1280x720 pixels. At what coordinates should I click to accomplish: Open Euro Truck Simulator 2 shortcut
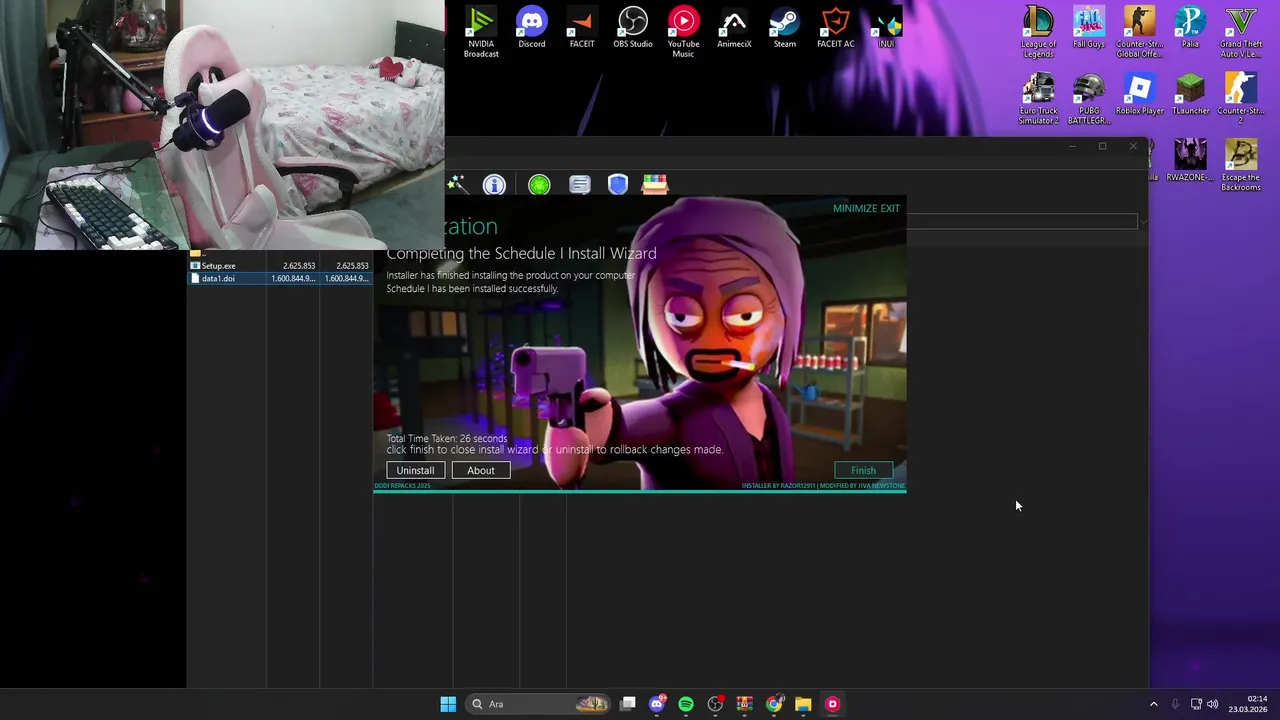tap(1038, 99)
